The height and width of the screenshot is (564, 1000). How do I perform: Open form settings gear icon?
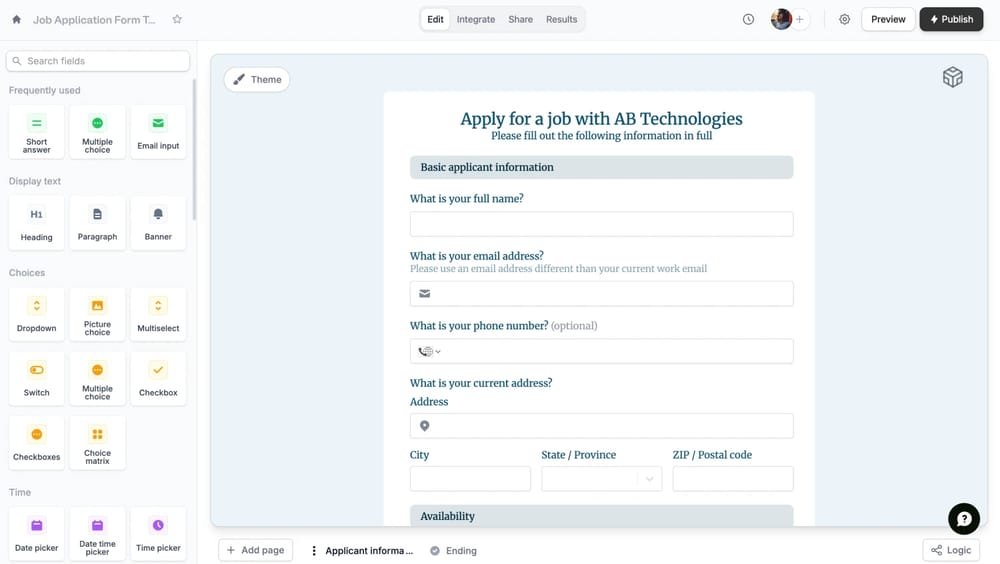pyautogui.click(x=844, y=19)
